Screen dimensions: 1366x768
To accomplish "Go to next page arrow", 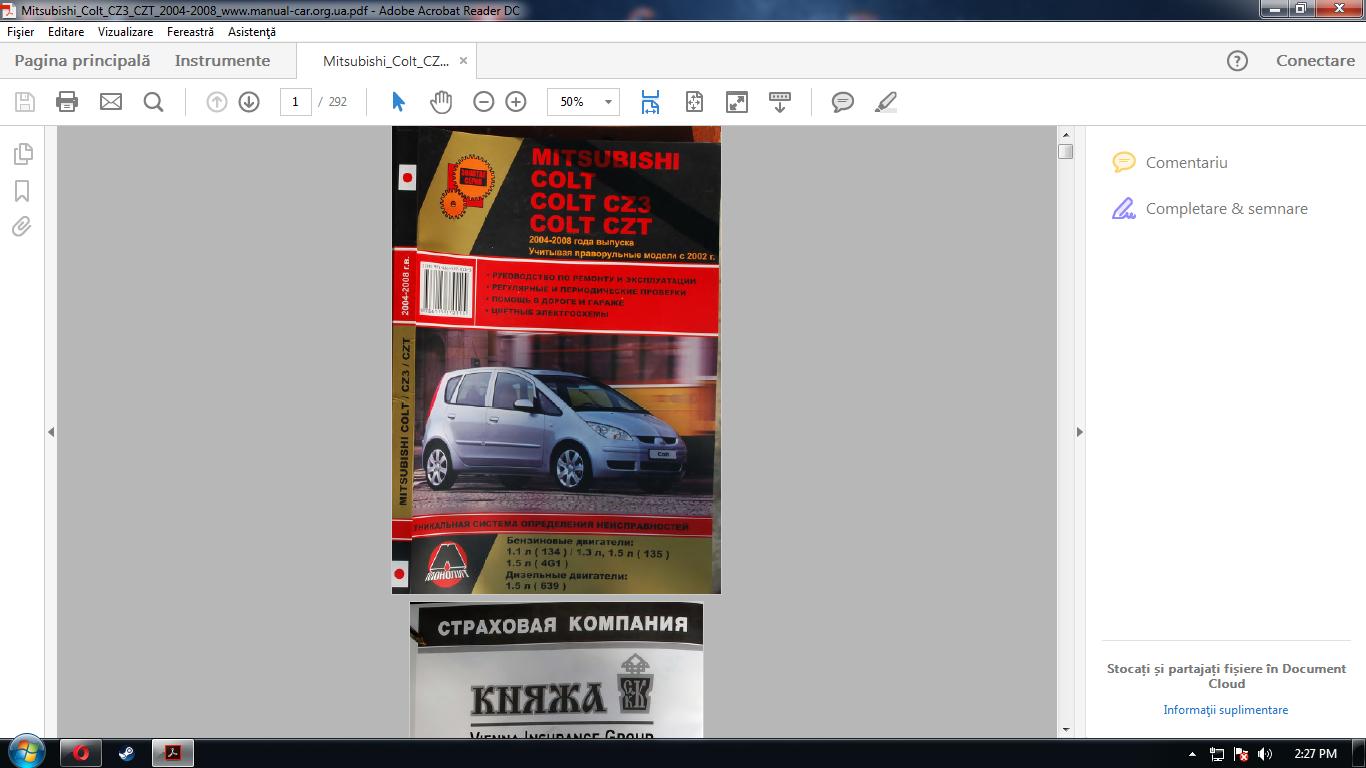I will click(x=249, y=102).
